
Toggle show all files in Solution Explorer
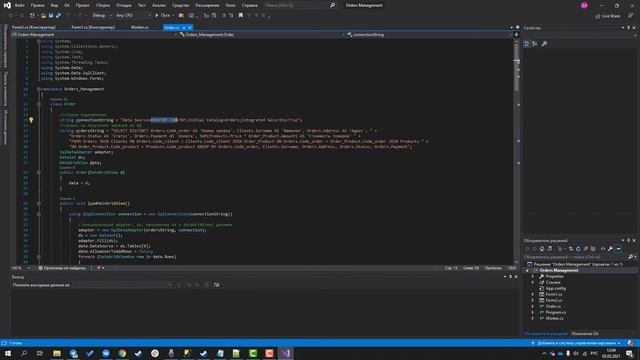pos(593,249)
